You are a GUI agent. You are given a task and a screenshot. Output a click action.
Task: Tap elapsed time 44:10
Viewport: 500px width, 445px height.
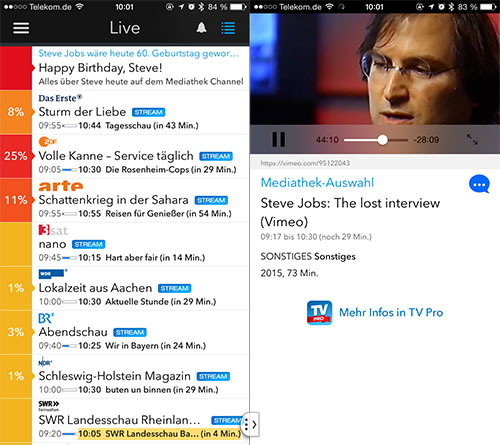click(327, 140)
